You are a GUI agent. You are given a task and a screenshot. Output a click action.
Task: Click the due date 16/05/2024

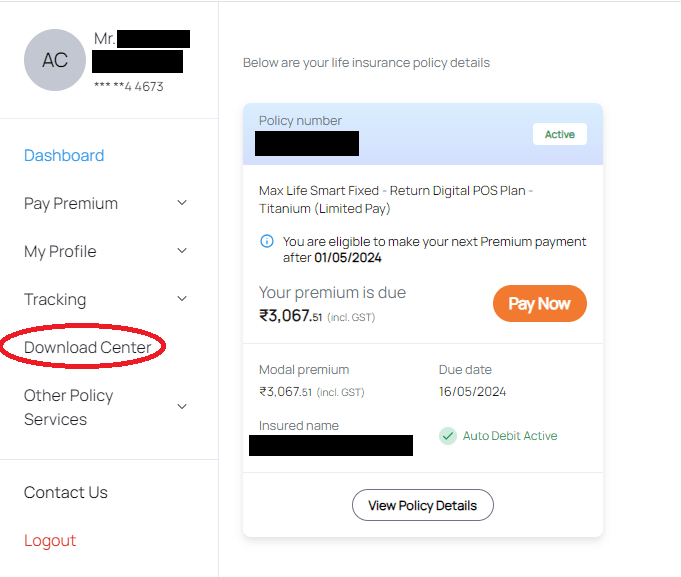[x=472, y=392]
